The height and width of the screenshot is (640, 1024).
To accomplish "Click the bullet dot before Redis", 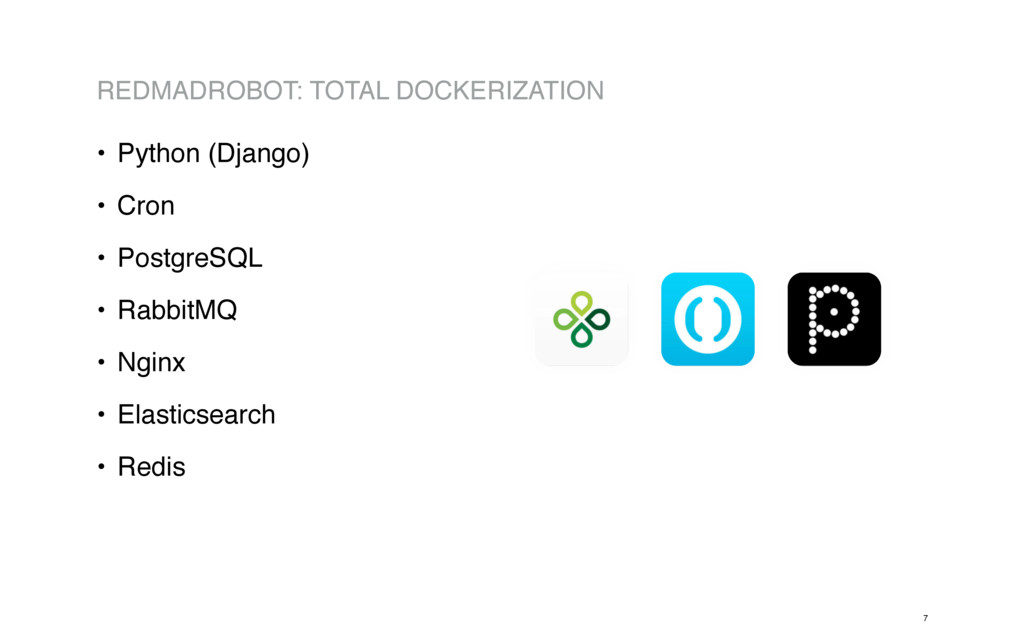I will coord(101,467).
